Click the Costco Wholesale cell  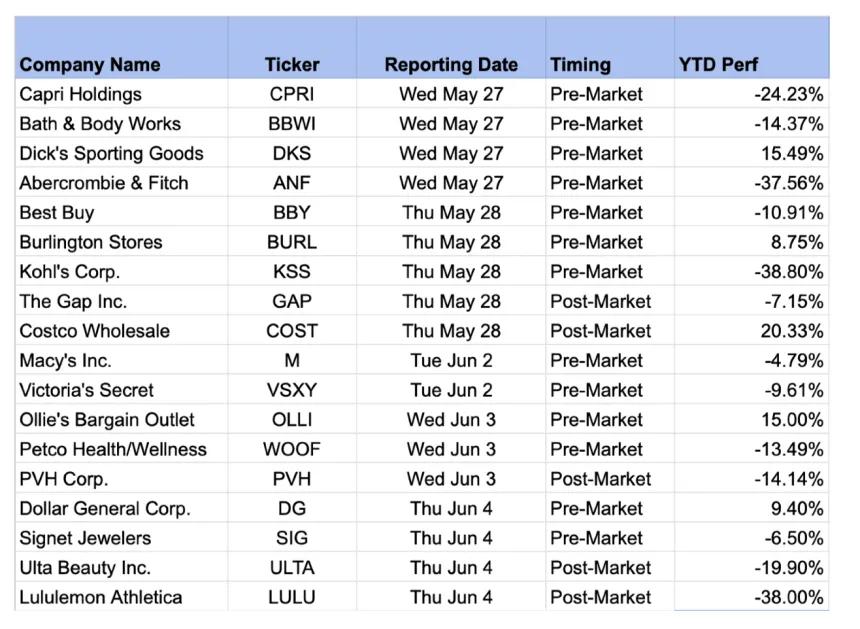pyautogui.click(x=122, y=331)
